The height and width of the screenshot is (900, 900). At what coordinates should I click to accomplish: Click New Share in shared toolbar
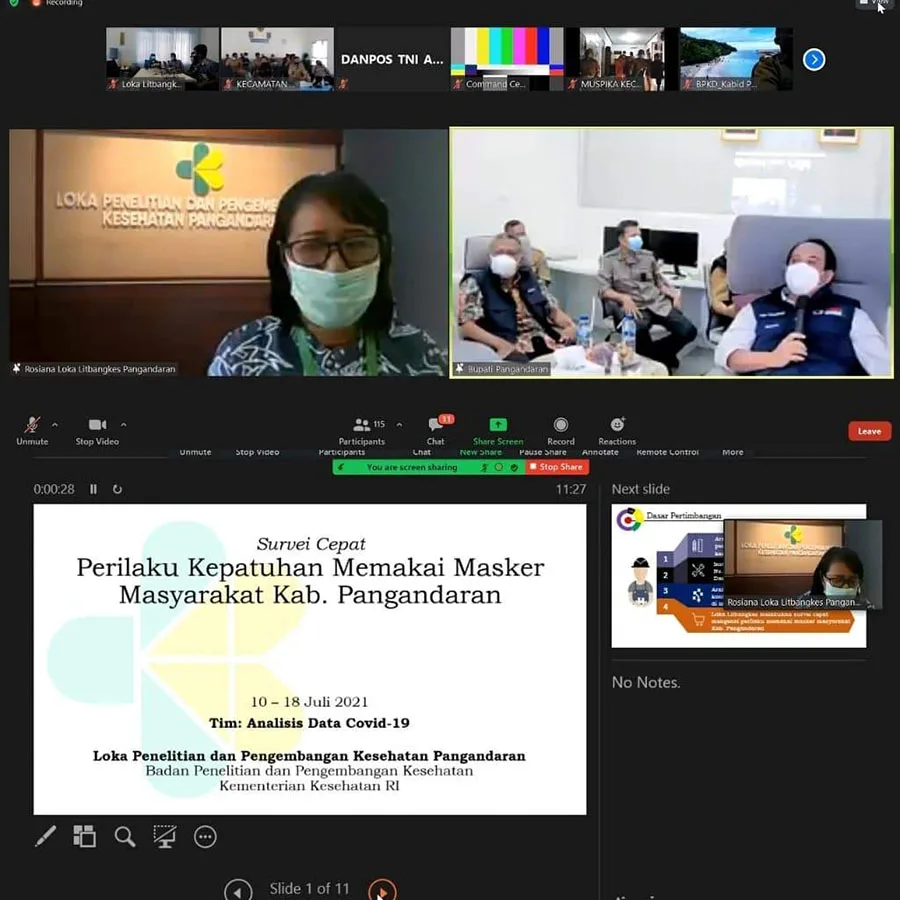[x=480, y=452]
